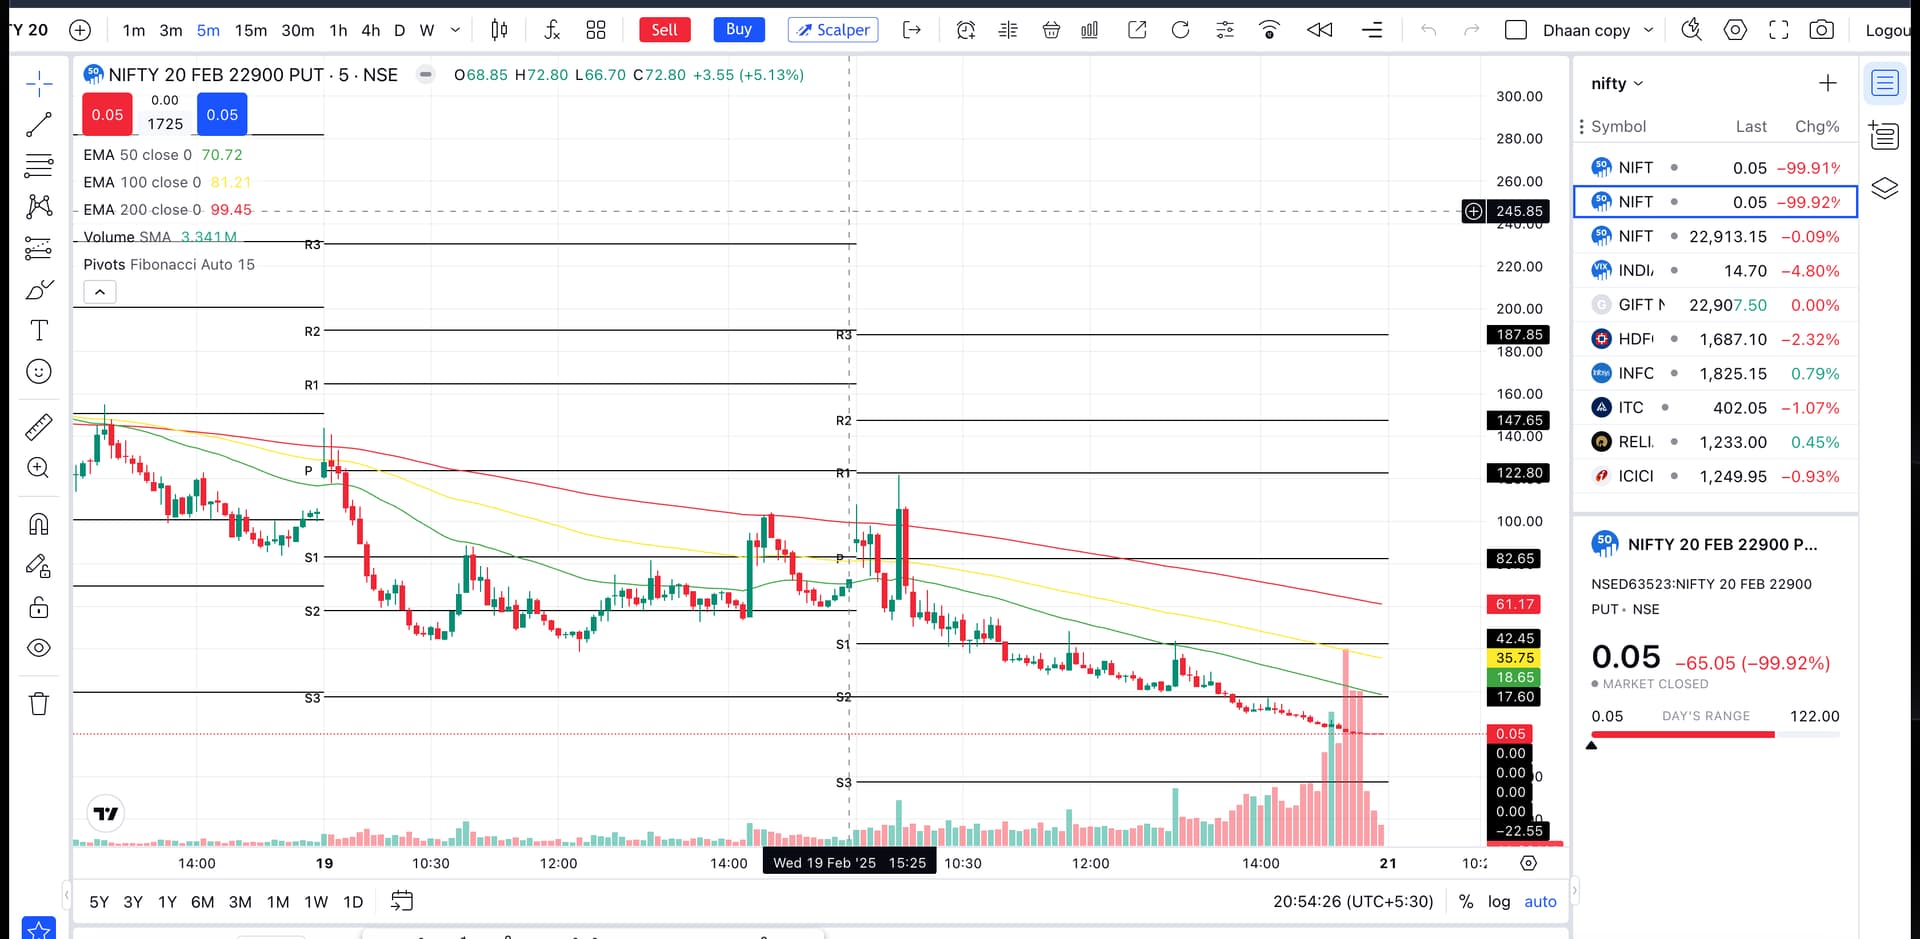The height and width of the screenshot is (939, 1920).
Task: Toggle stay in drawing mode
Action: (x=39, y=566)
